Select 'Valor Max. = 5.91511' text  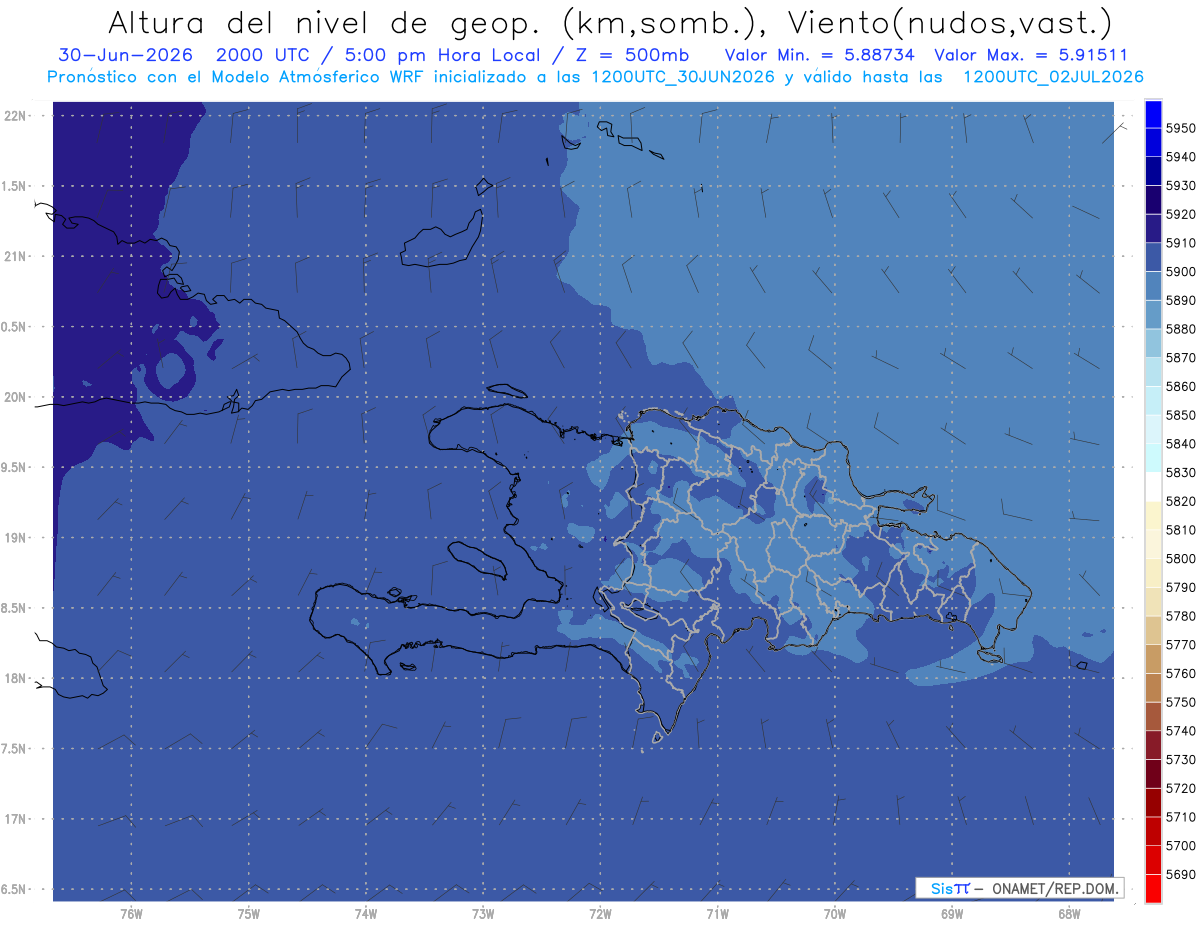pyautogui.click(x=1030, y=55)
